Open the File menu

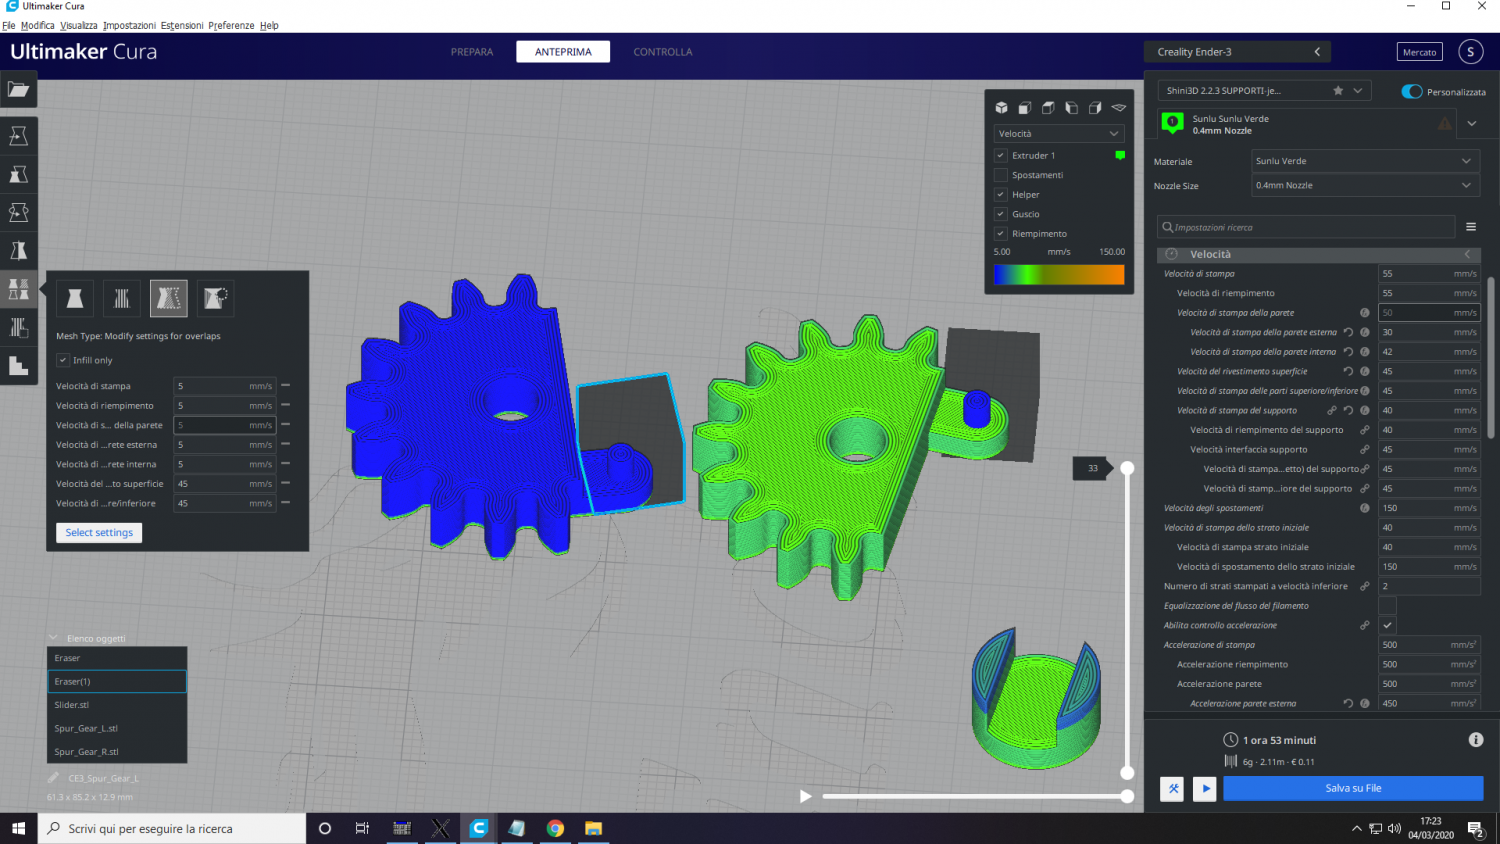[9, 25]
